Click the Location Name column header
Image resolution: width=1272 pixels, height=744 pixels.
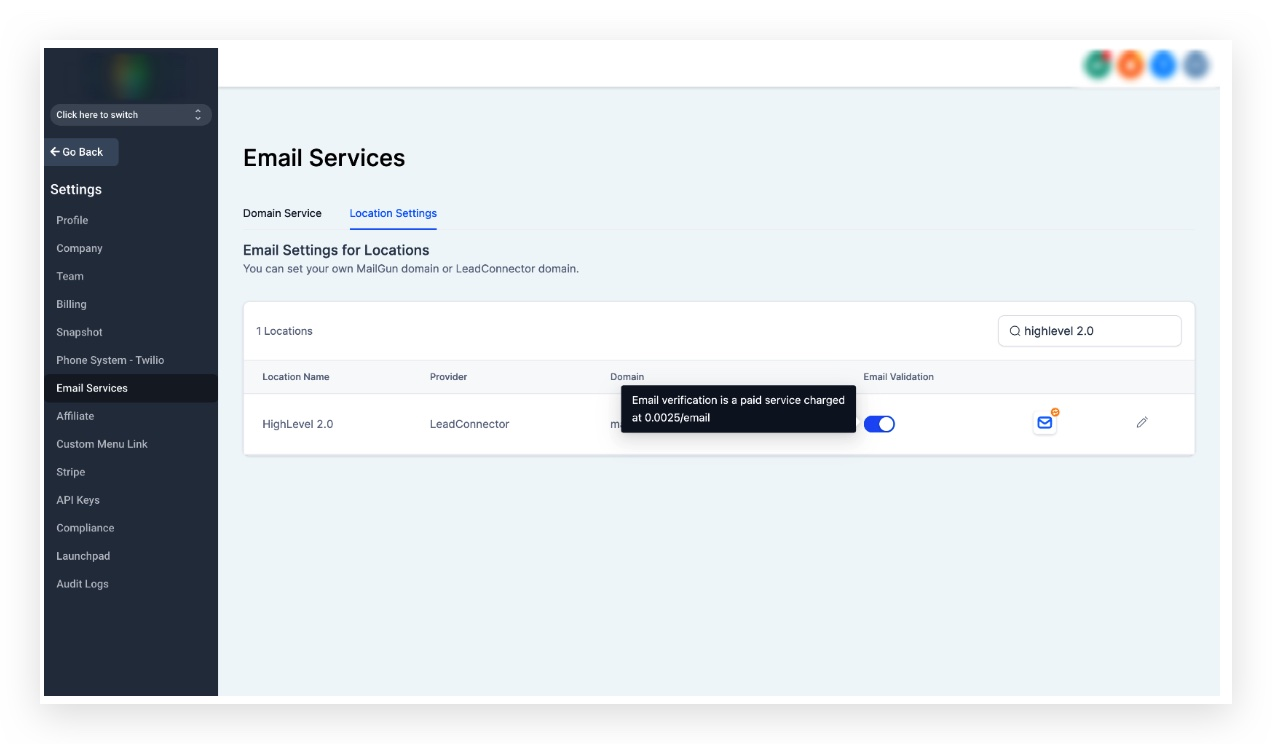pyautogui.click(x=296, y=377)
